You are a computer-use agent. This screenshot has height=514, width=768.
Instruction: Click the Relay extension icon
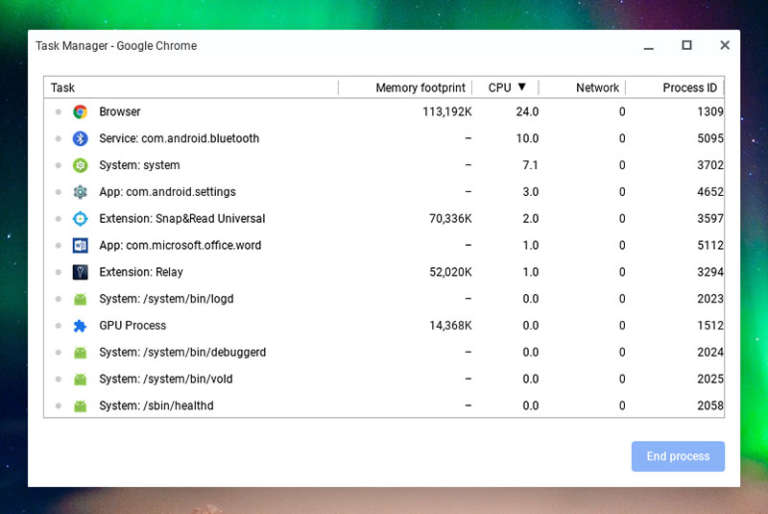80,272
